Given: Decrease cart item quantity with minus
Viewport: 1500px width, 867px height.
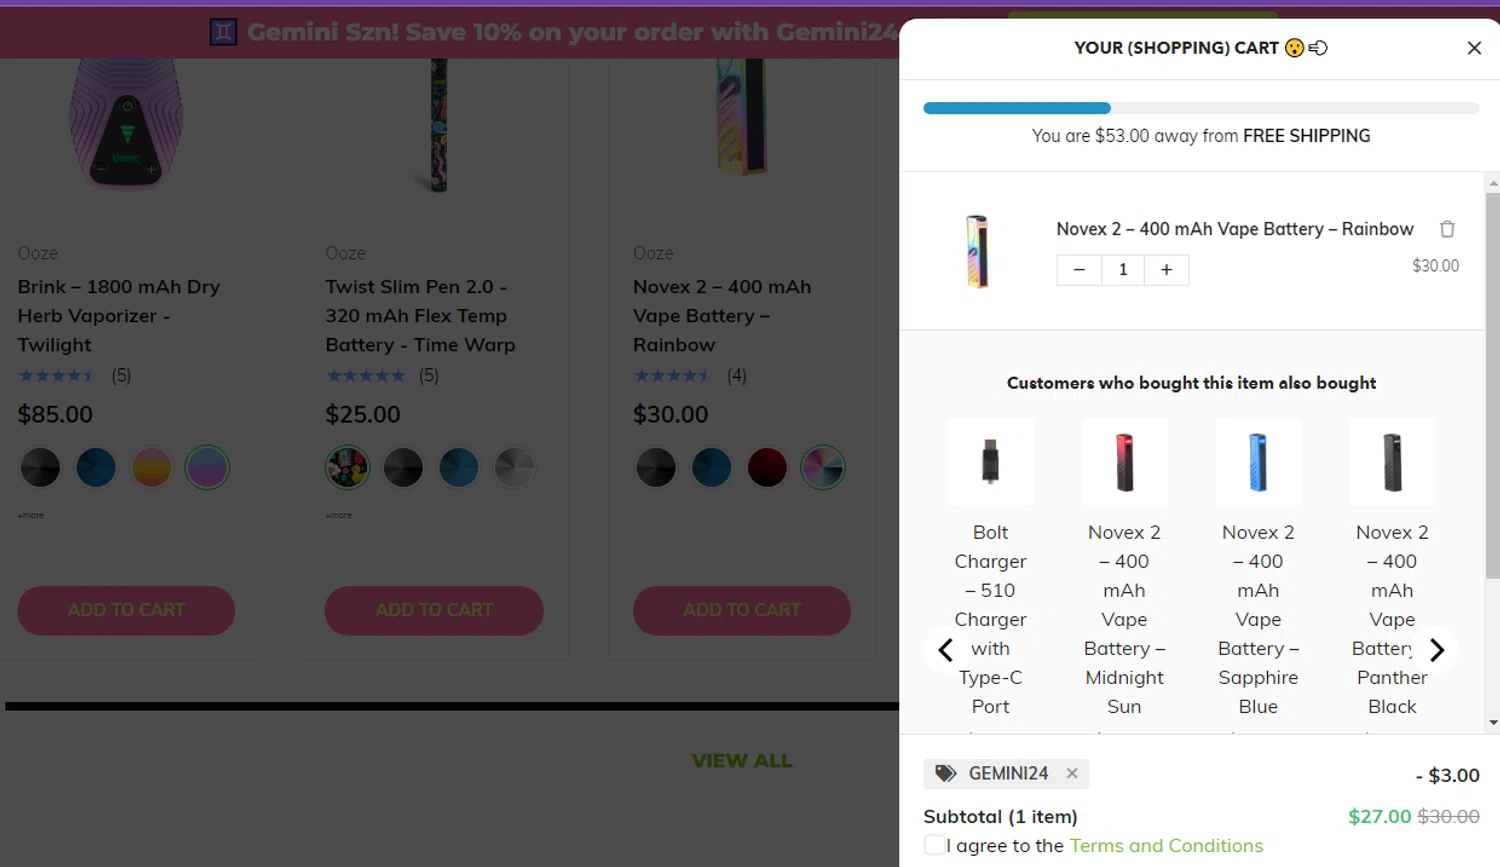Looking at the screenshot, I should tap(1079, 270).
